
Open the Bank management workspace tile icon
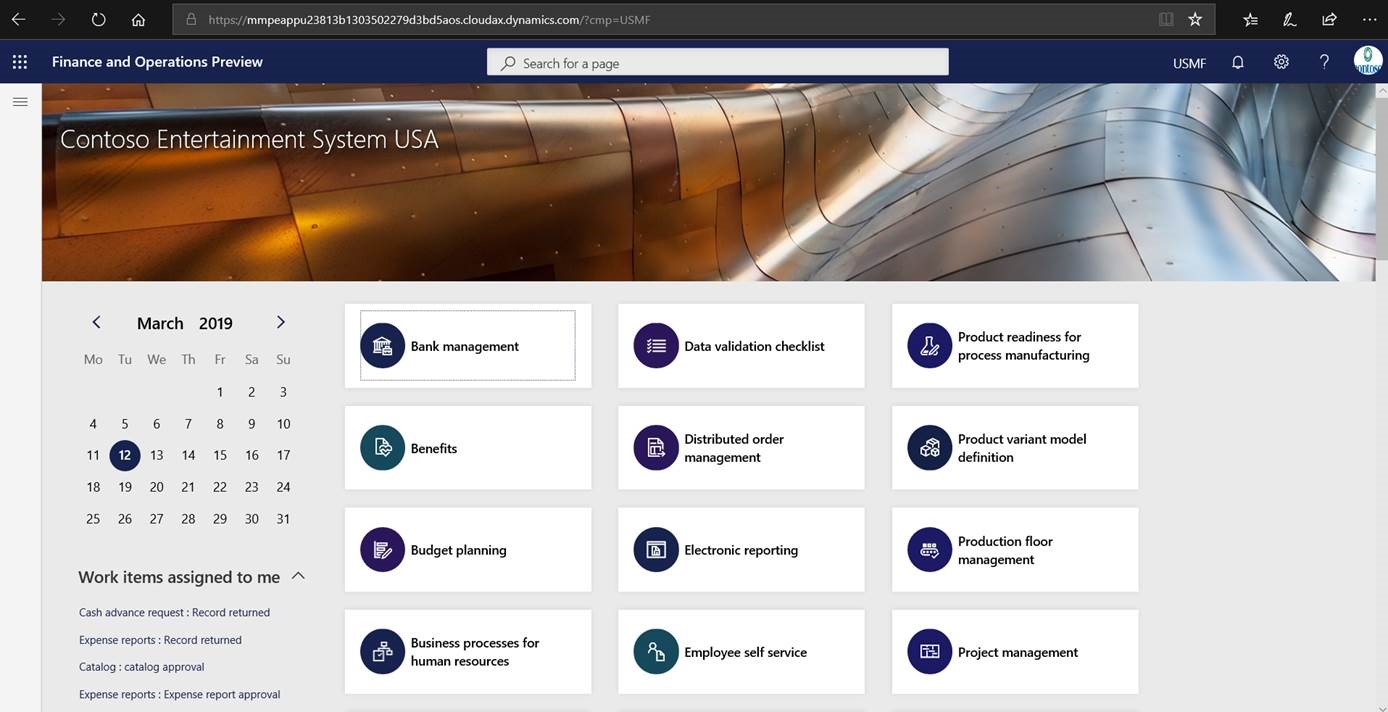tap(382, 346)
